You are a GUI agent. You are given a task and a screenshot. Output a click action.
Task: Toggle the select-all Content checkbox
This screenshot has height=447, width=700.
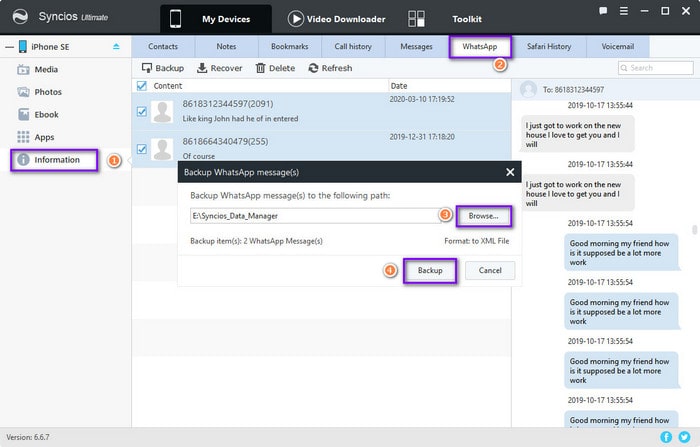pyautogui.click(x=142, y=86)
